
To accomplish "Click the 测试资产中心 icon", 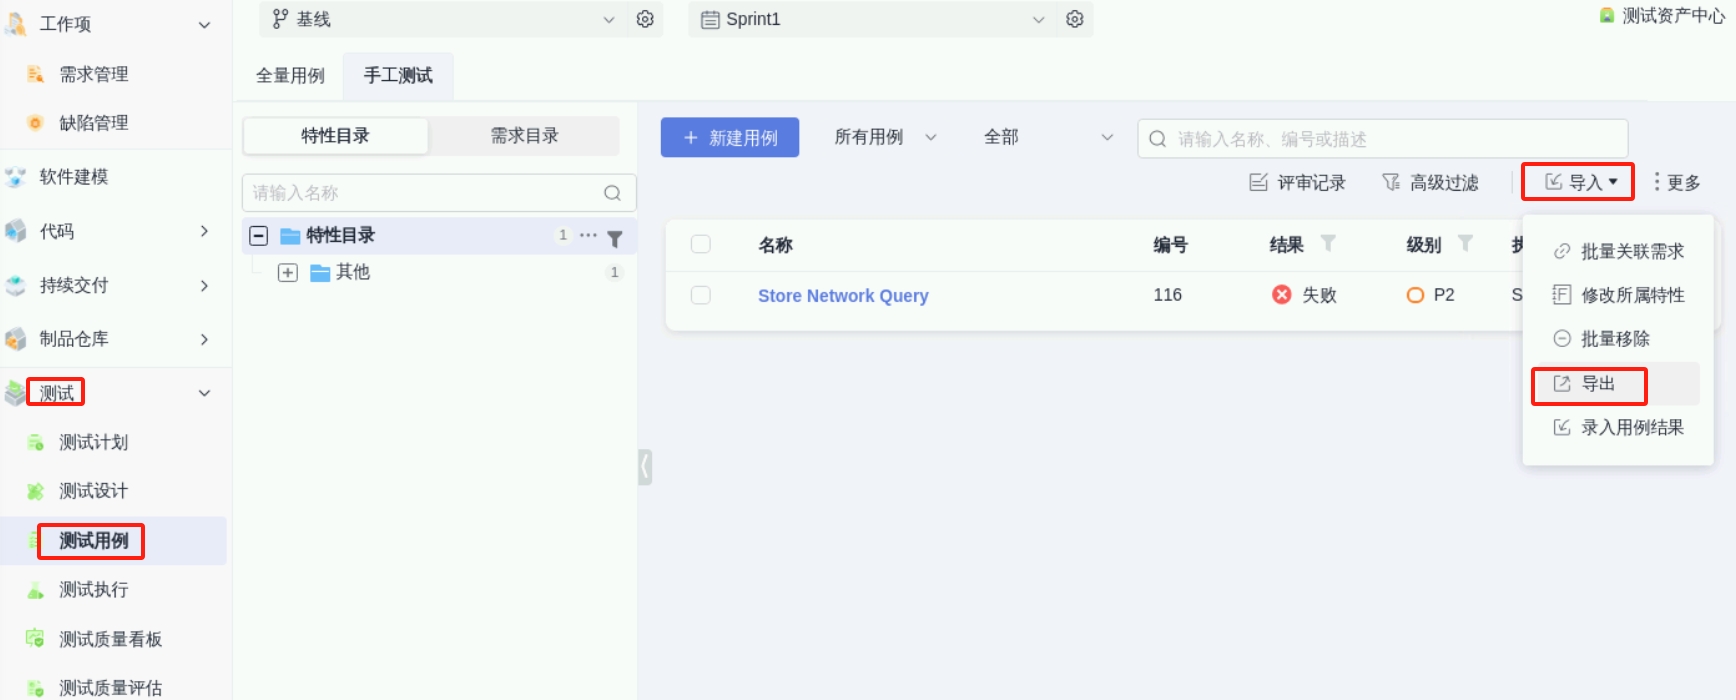I will point(1607,15).
